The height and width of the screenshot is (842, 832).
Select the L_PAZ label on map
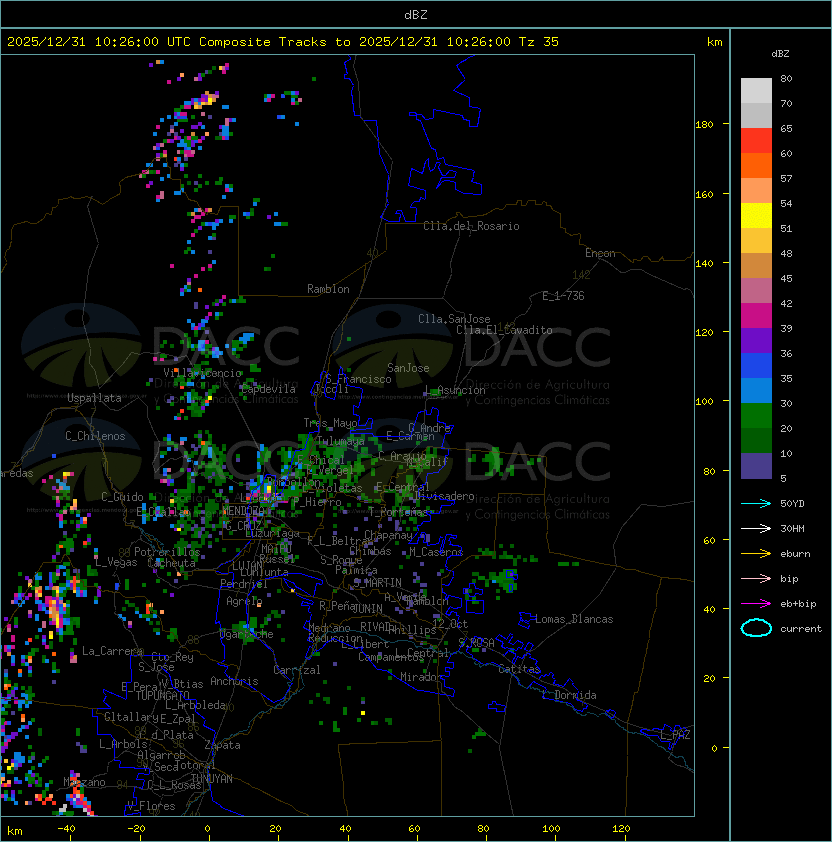(675, 735)
